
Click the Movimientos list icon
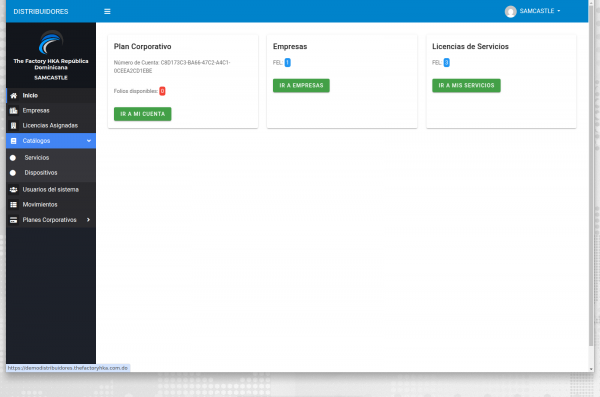pos(13,205)
